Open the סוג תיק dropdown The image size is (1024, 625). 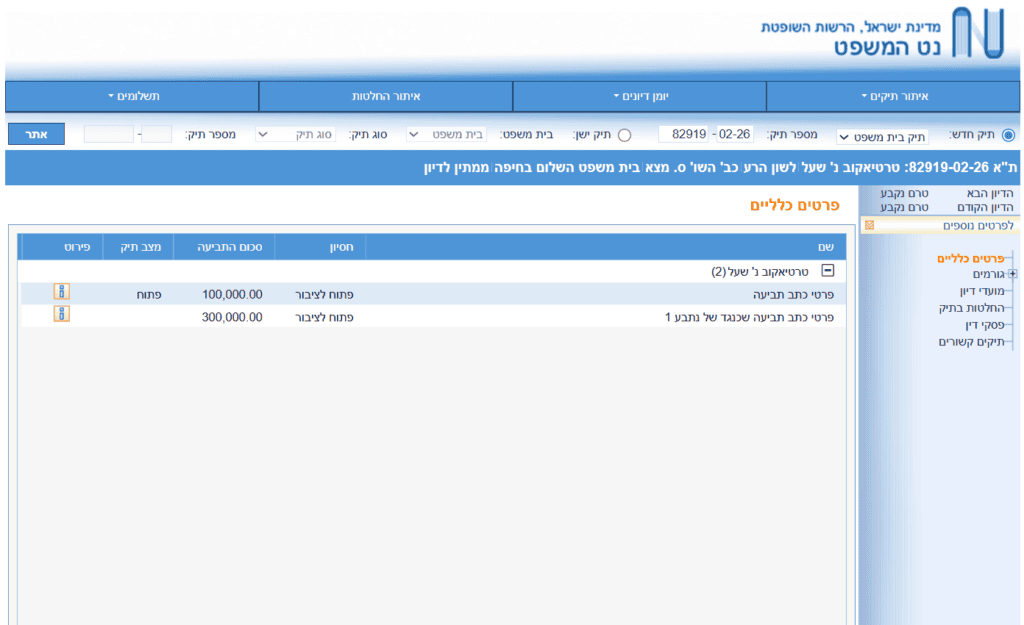point(296,135)
